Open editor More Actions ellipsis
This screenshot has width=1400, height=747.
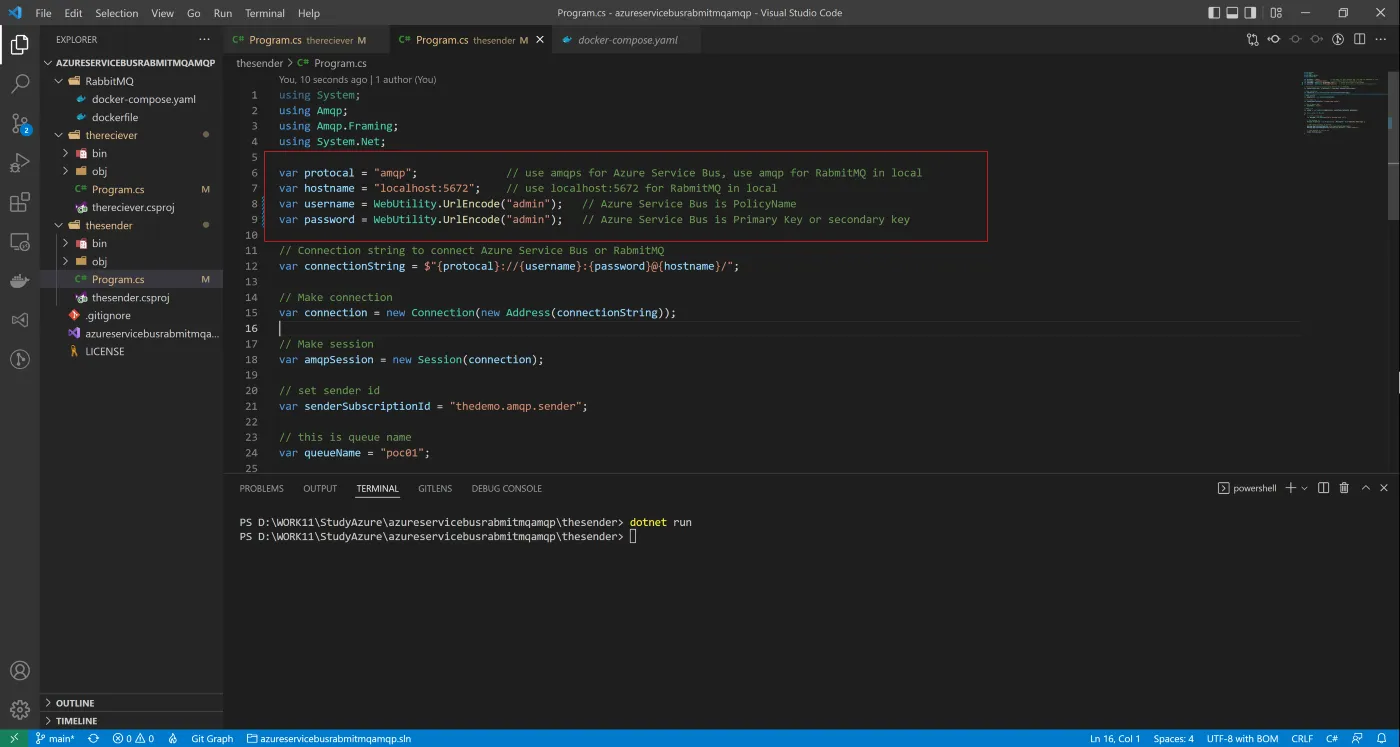coord(1382,40)
